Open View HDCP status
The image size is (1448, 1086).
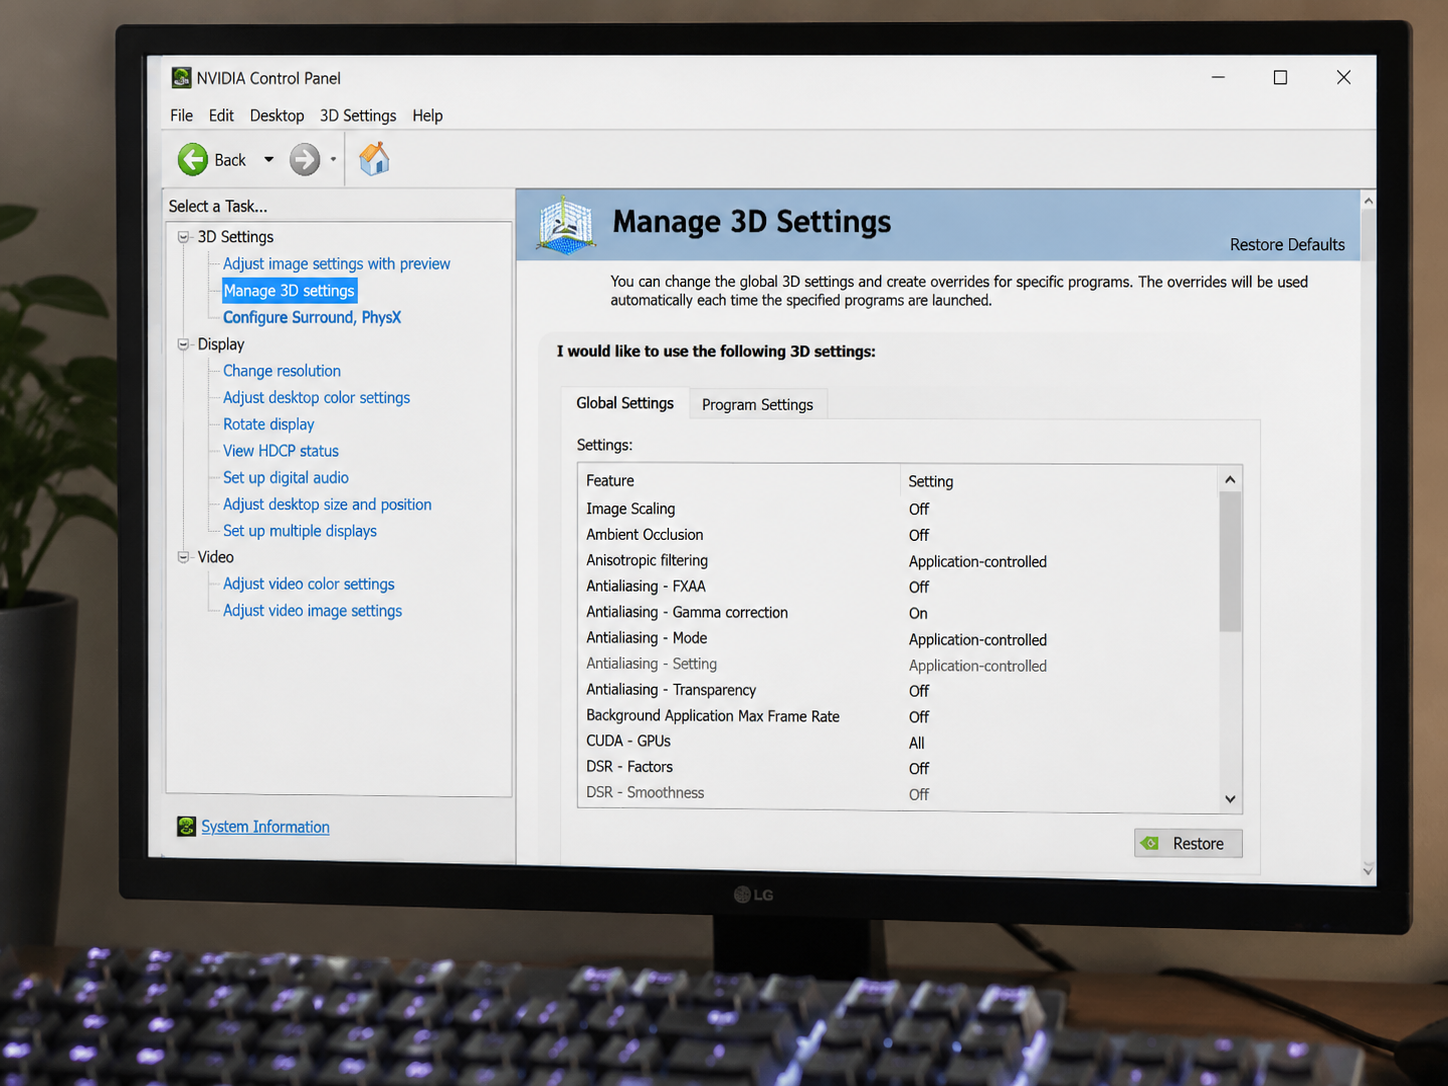(x=281, y=451)
